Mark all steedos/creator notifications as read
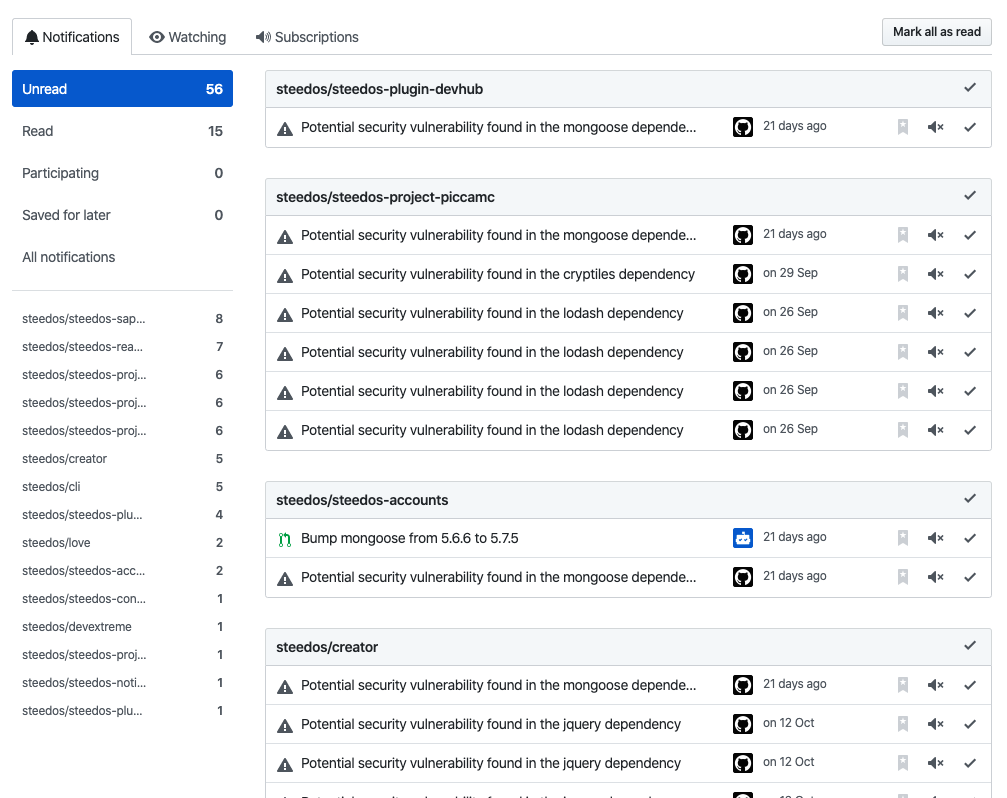The image size is (1007, 798). 970,646
